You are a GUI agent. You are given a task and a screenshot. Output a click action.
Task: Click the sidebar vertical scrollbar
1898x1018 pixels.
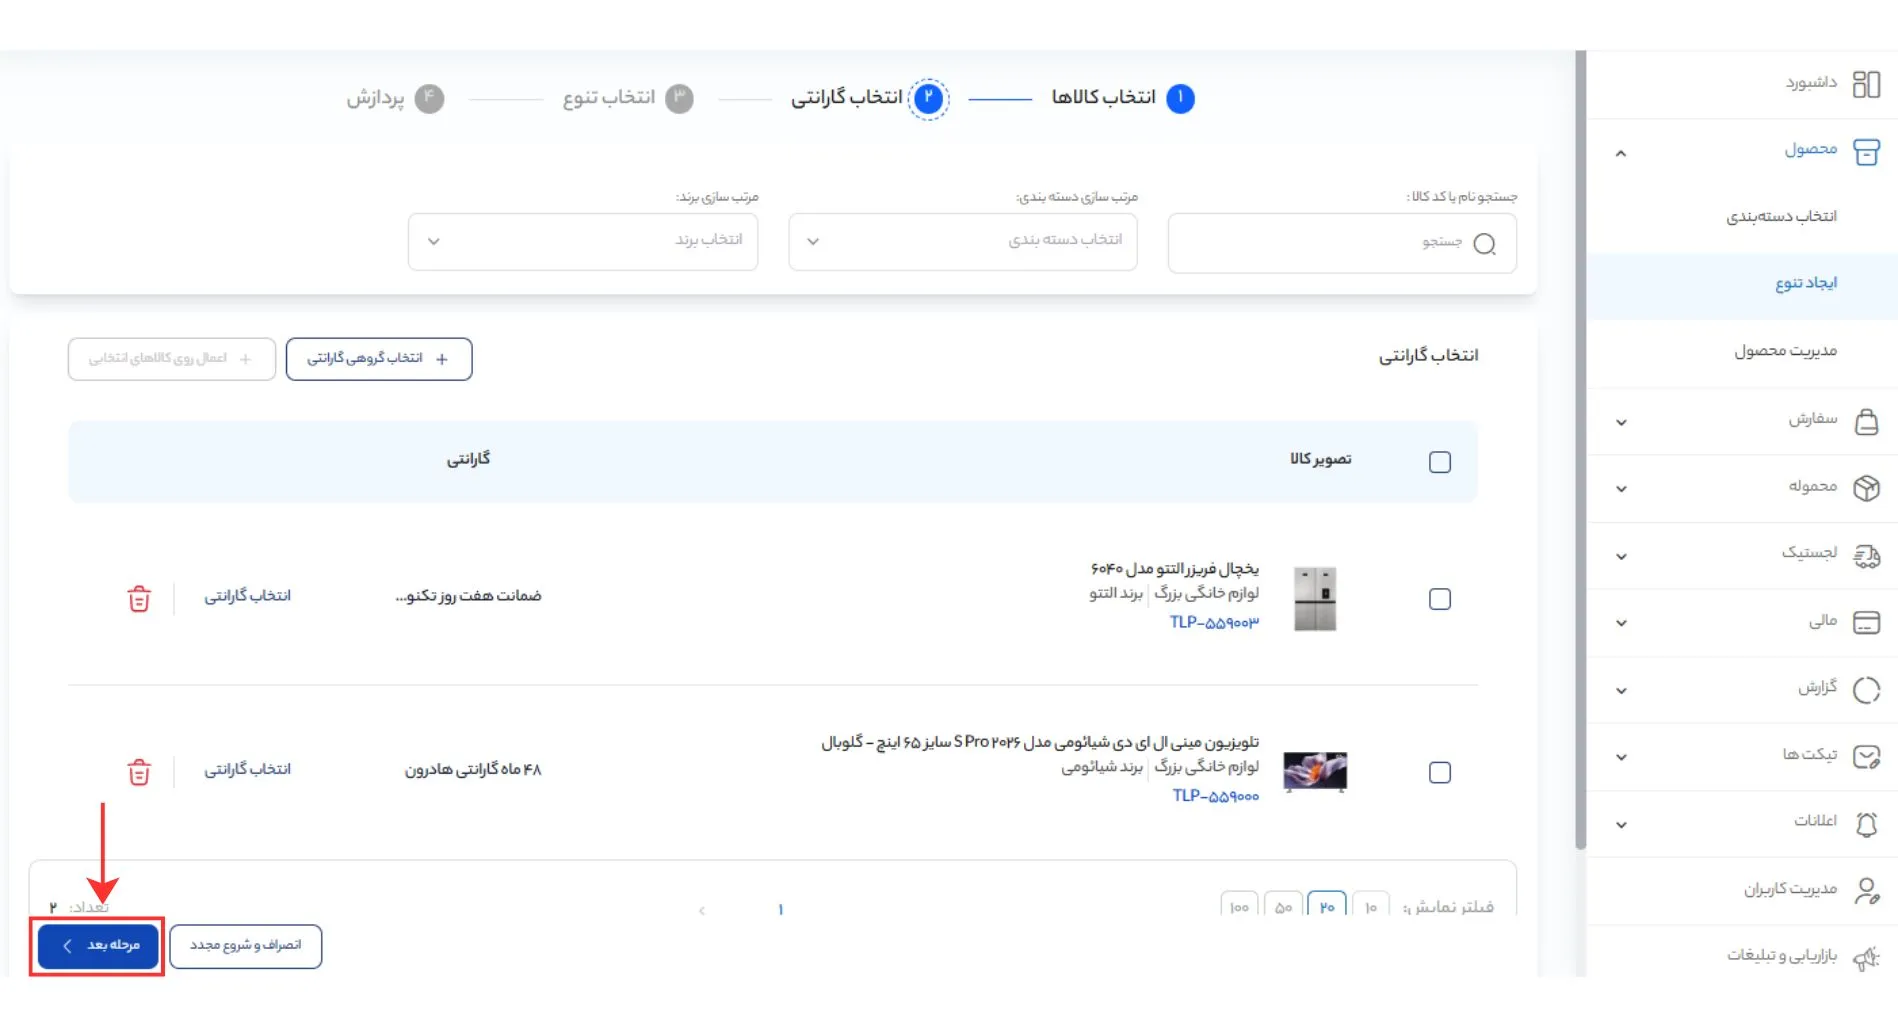click(x=1581, y=450)
